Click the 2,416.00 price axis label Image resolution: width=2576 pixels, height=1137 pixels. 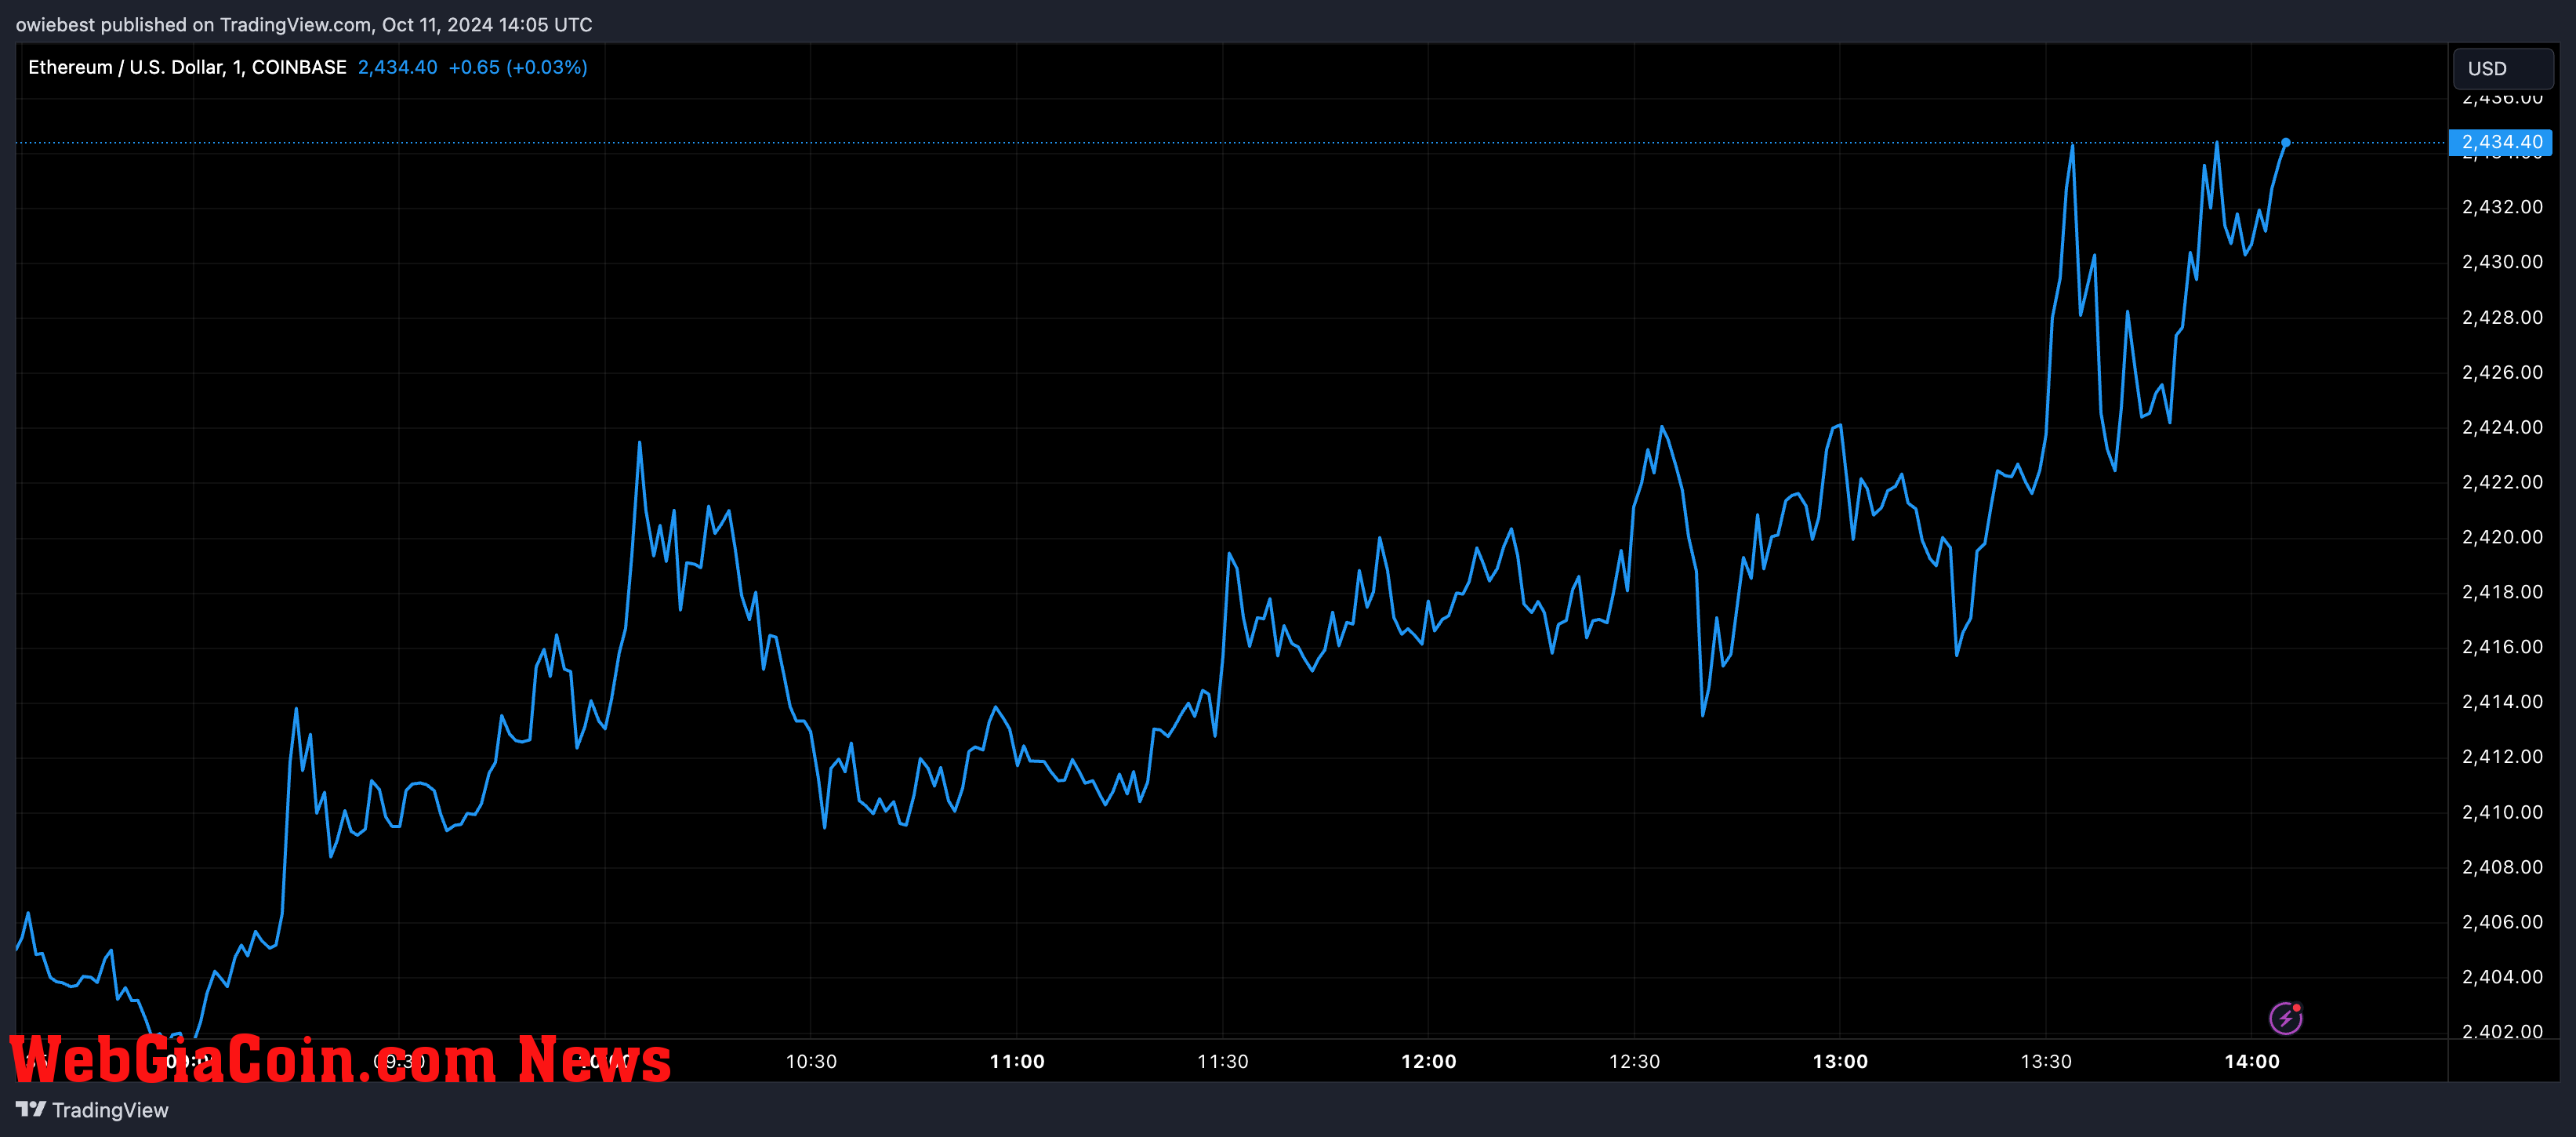pyautogui.click(x=2502, y=647)
